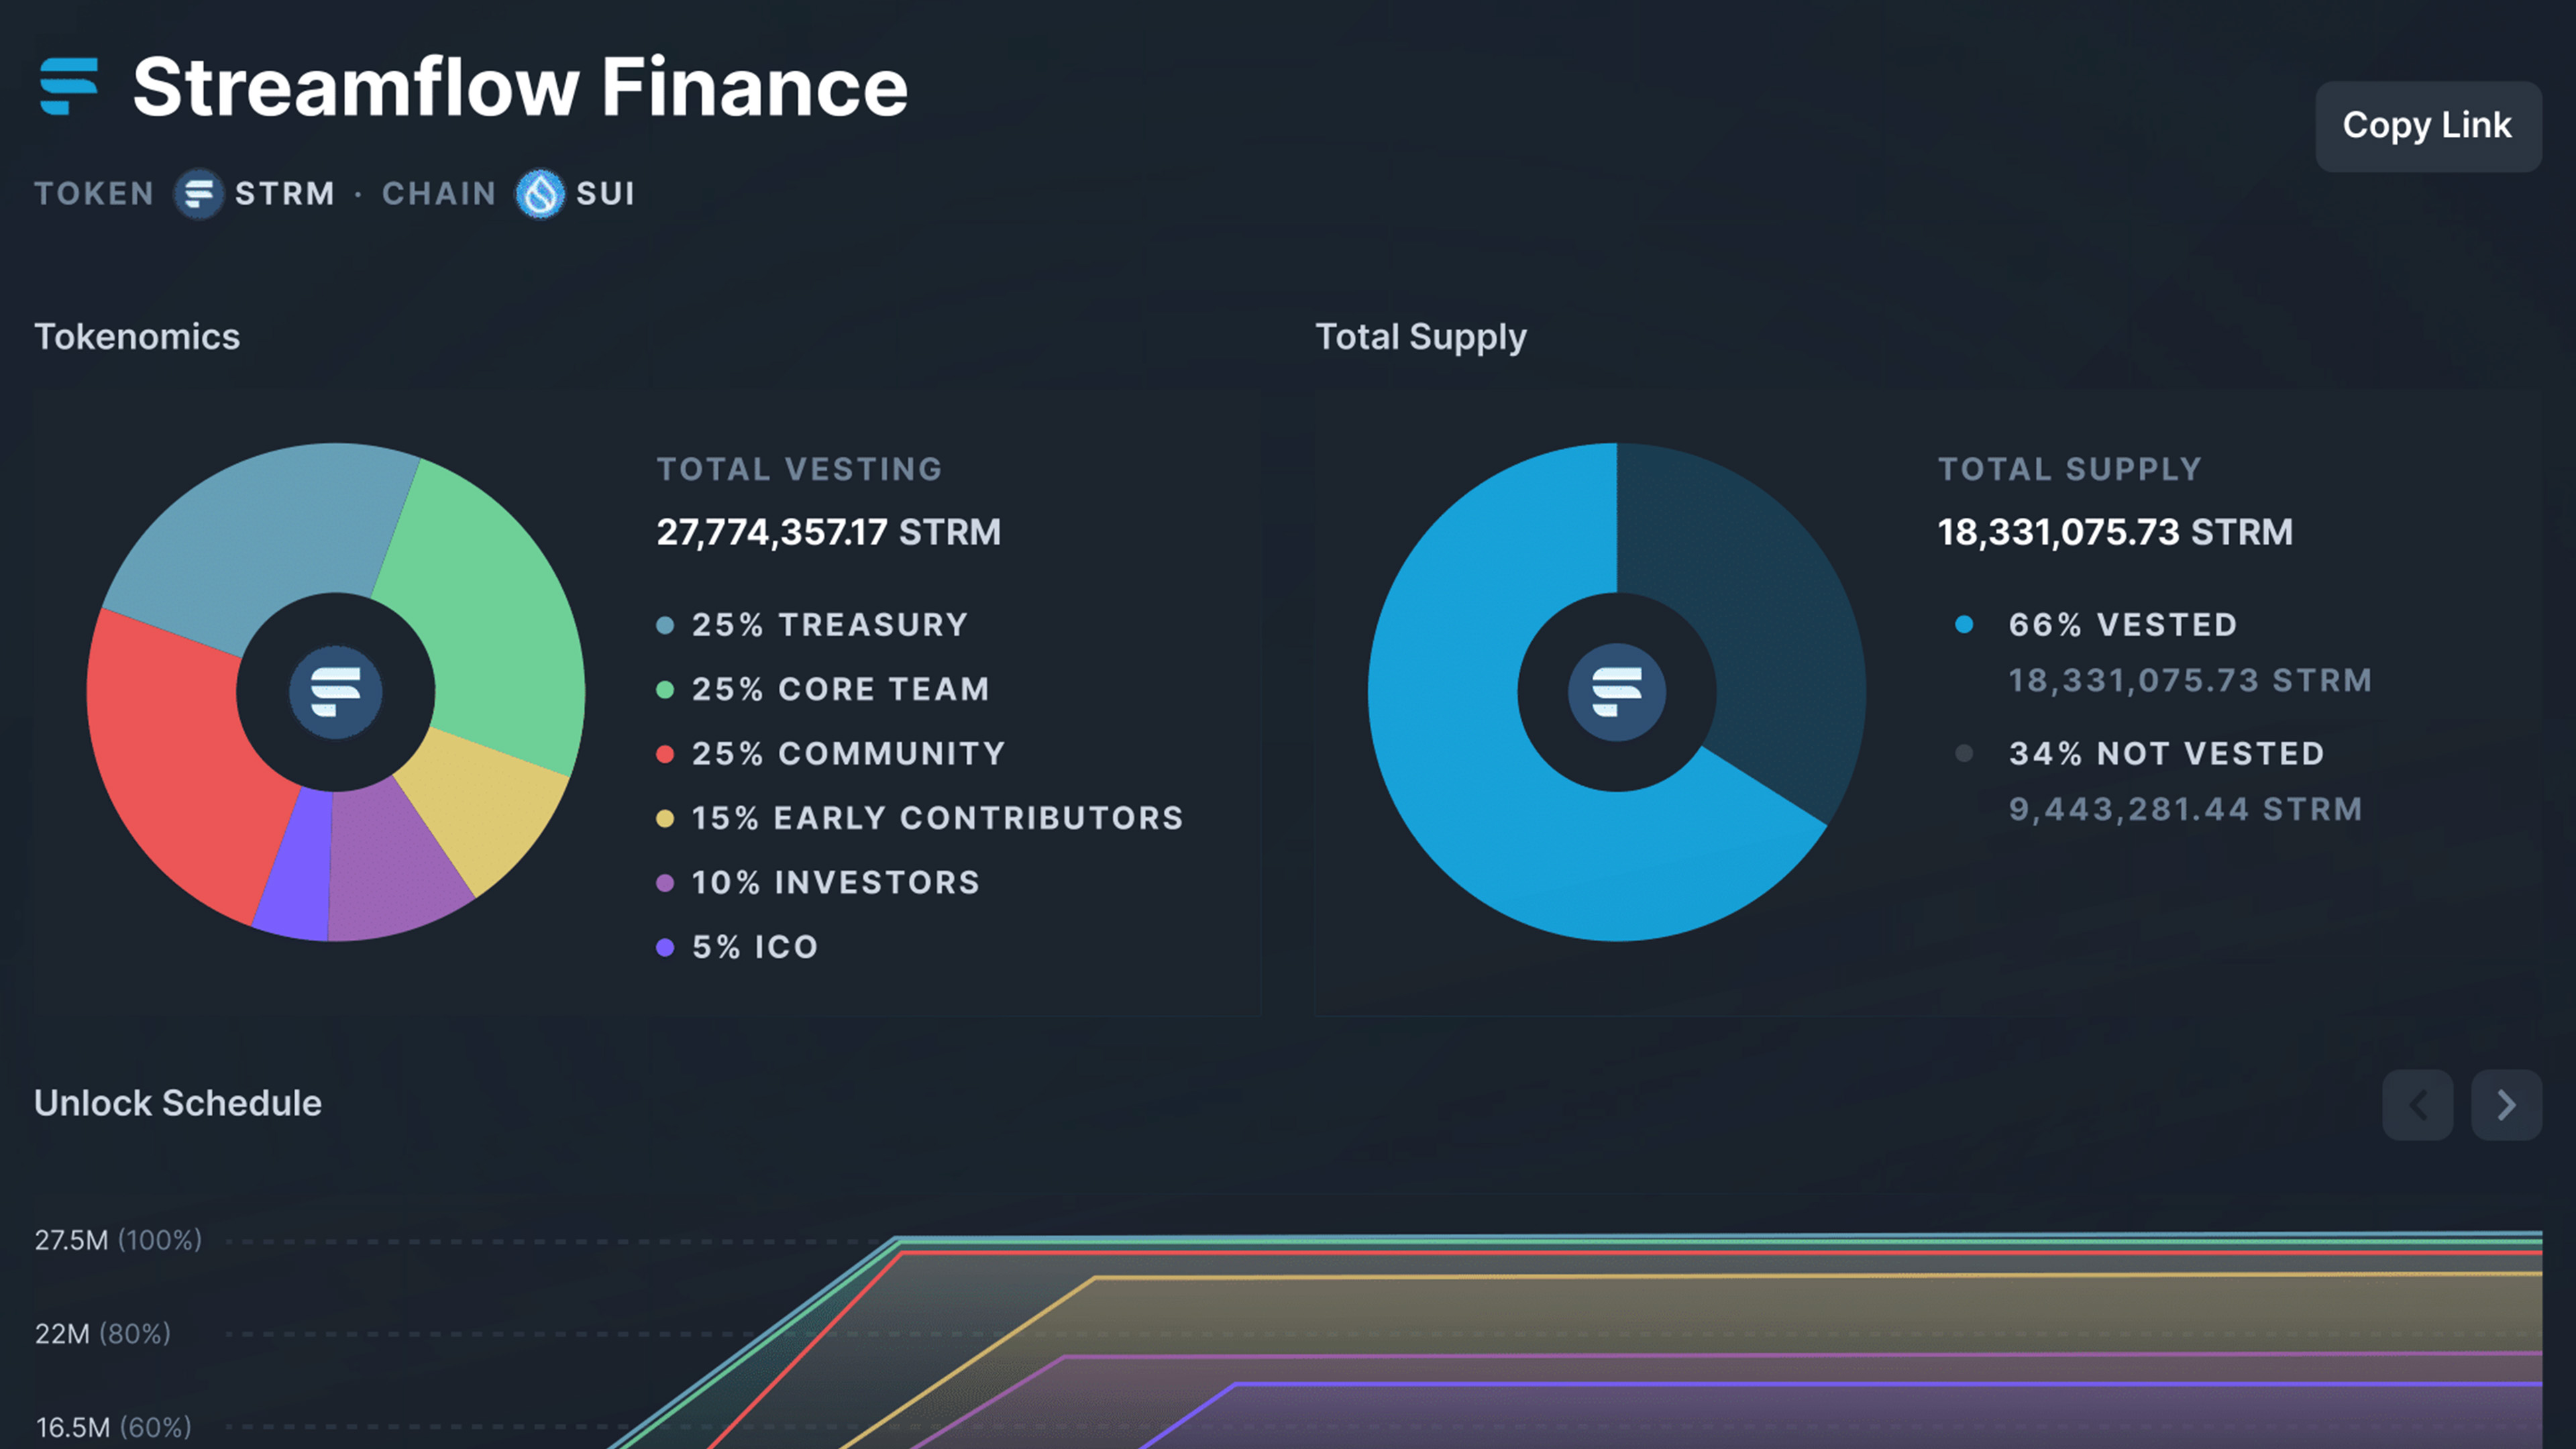Click the STRM token icon
The height and width of the screenshot is (1449, 2576).
[199, 193]
